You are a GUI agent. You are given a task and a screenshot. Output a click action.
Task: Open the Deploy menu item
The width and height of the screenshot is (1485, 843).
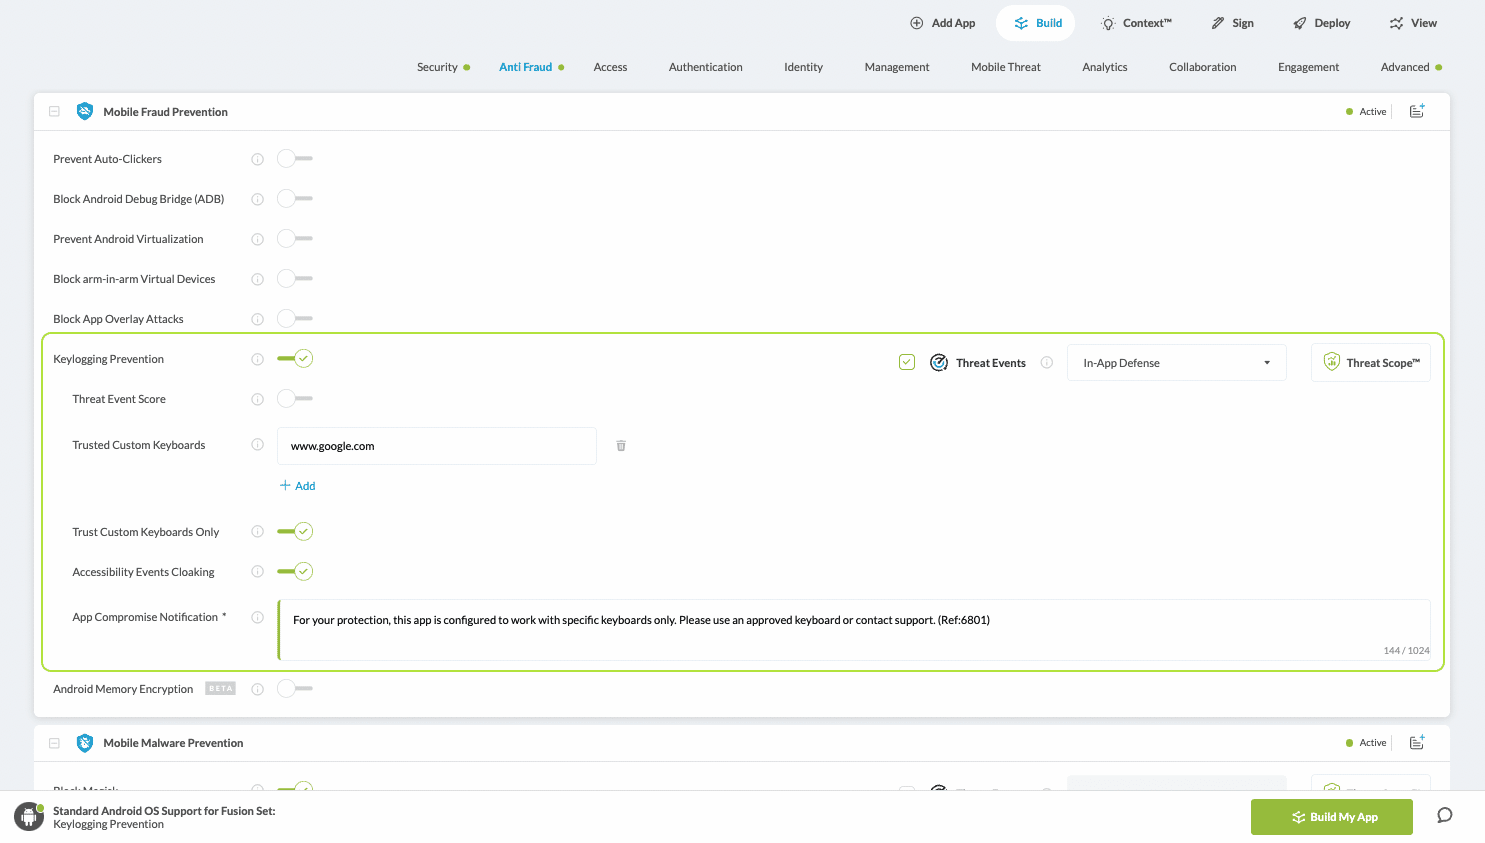click(1321, 23)
